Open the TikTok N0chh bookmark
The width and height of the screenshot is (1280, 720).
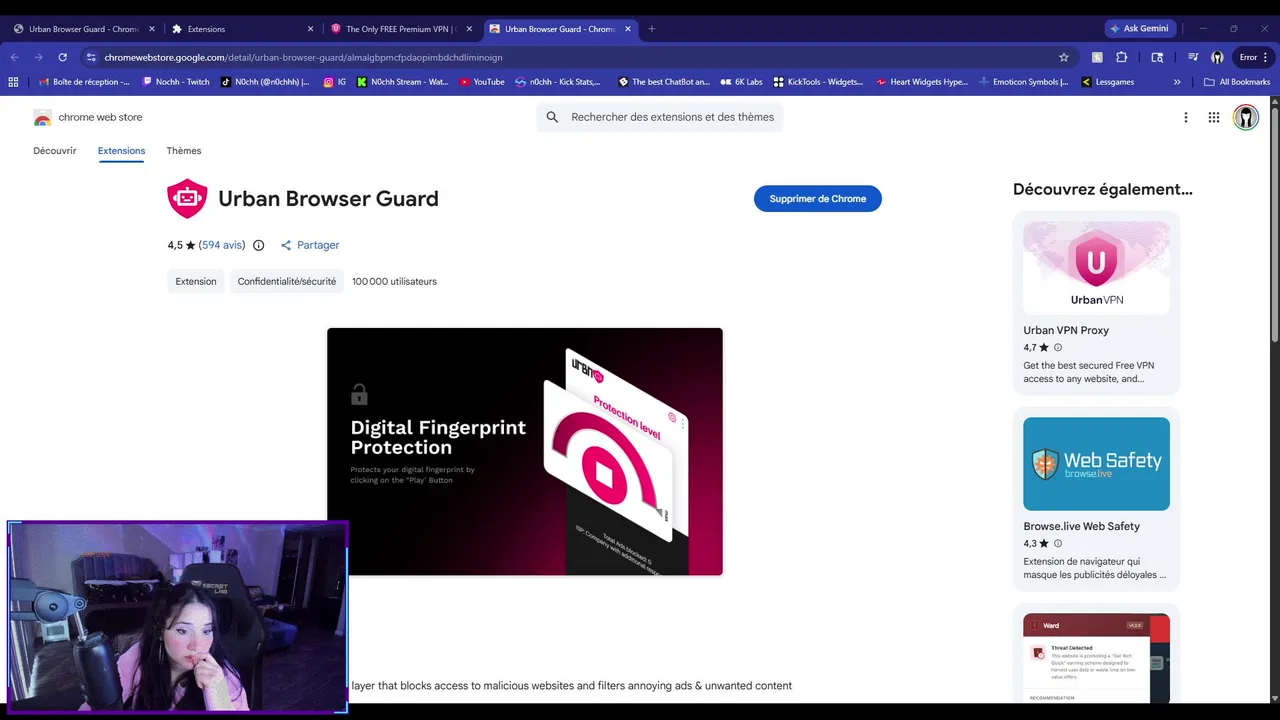click(x=265, y=82)
